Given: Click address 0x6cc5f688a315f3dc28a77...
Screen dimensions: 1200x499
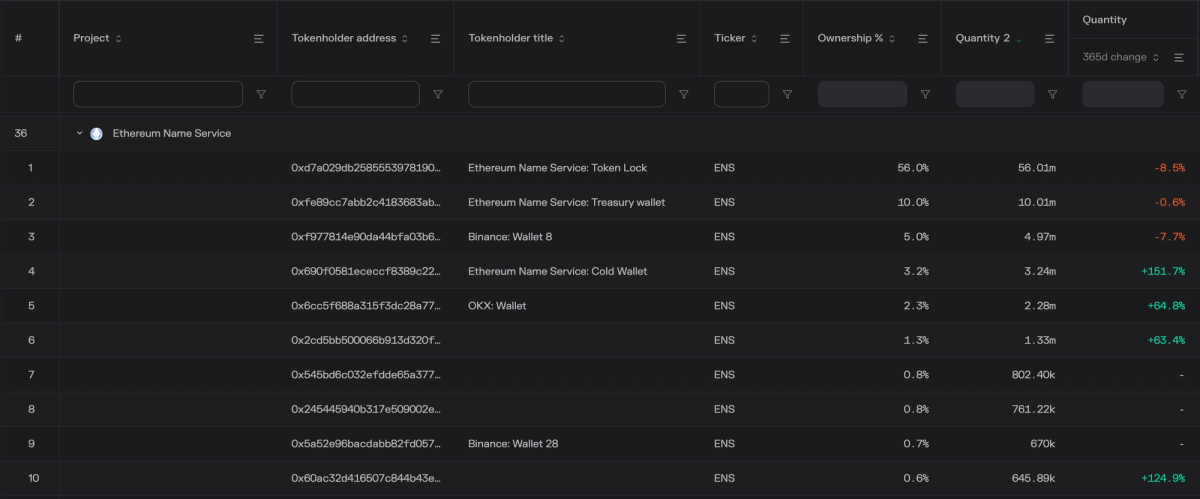Looking at the screenshot, I should [365, 305].
